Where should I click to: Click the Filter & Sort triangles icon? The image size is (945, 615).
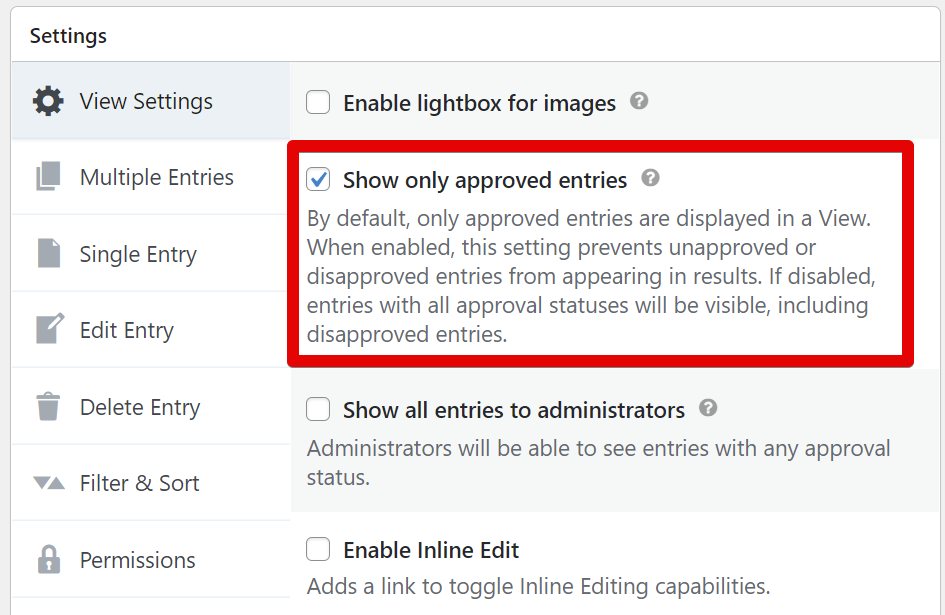point(49,483)
